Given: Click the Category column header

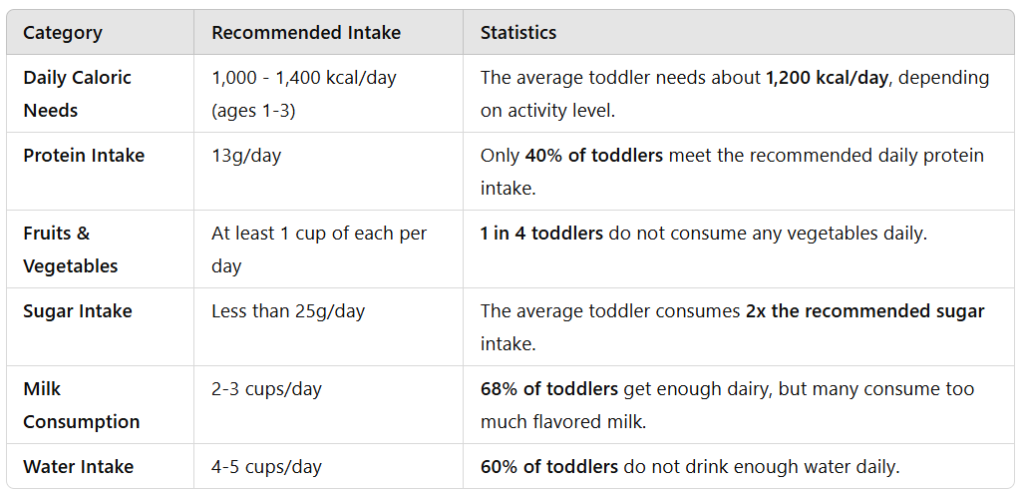Looking at the screenshot, I should click(x=62, y=33).
